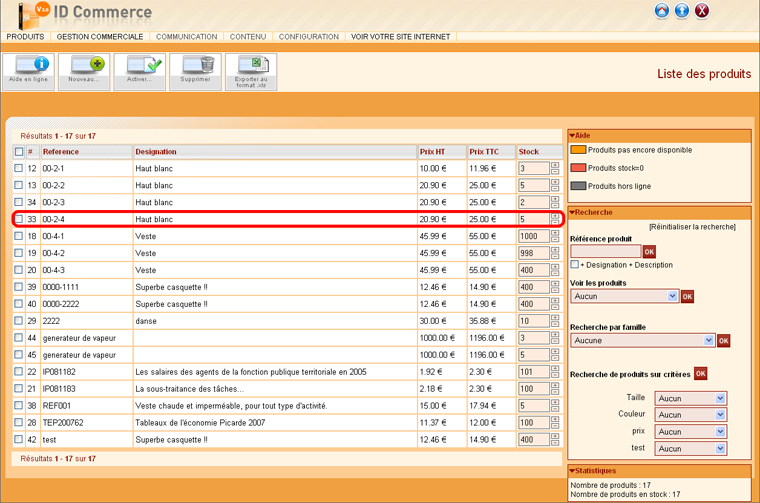Click stock stepper for reference TEP200762
This screenshot has width=760, height=503.
[555, 423]
